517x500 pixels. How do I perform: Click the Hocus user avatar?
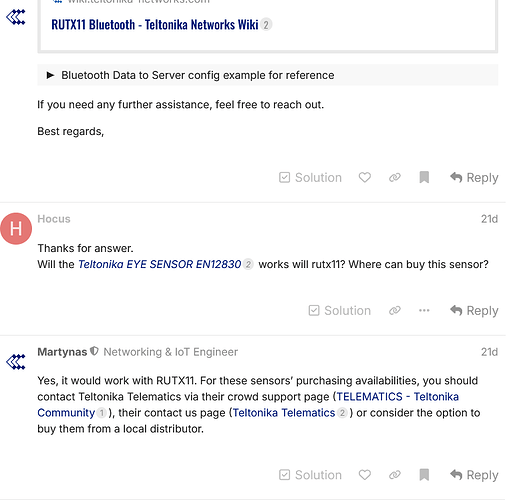click(x=16, y=229)
